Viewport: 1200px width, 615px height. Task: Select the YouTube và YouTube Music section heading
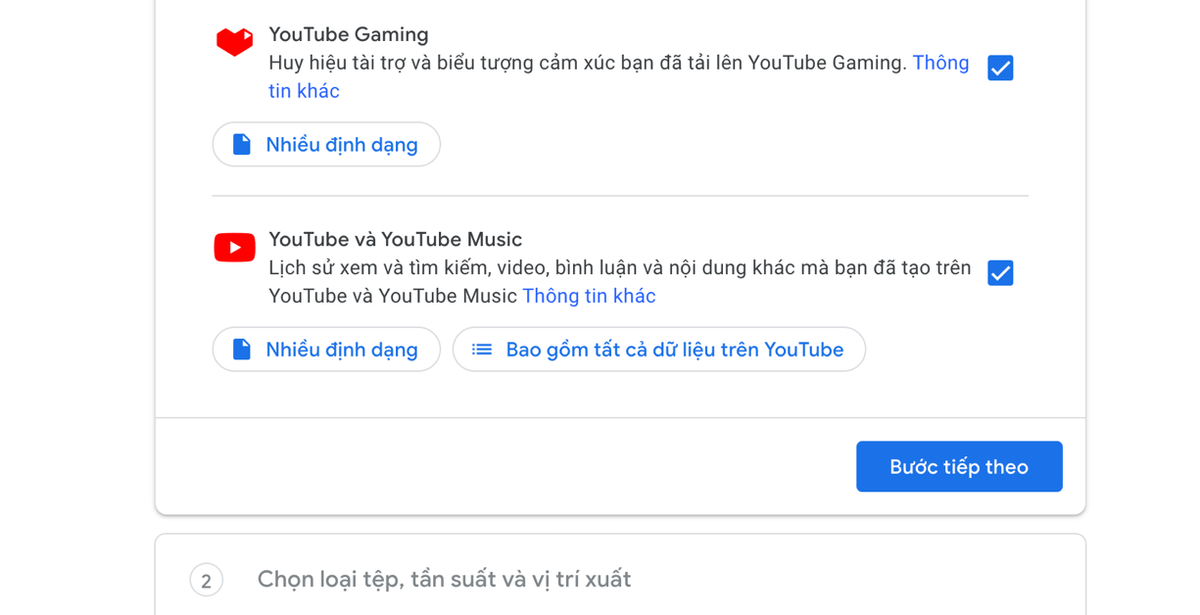coord(393,239)
